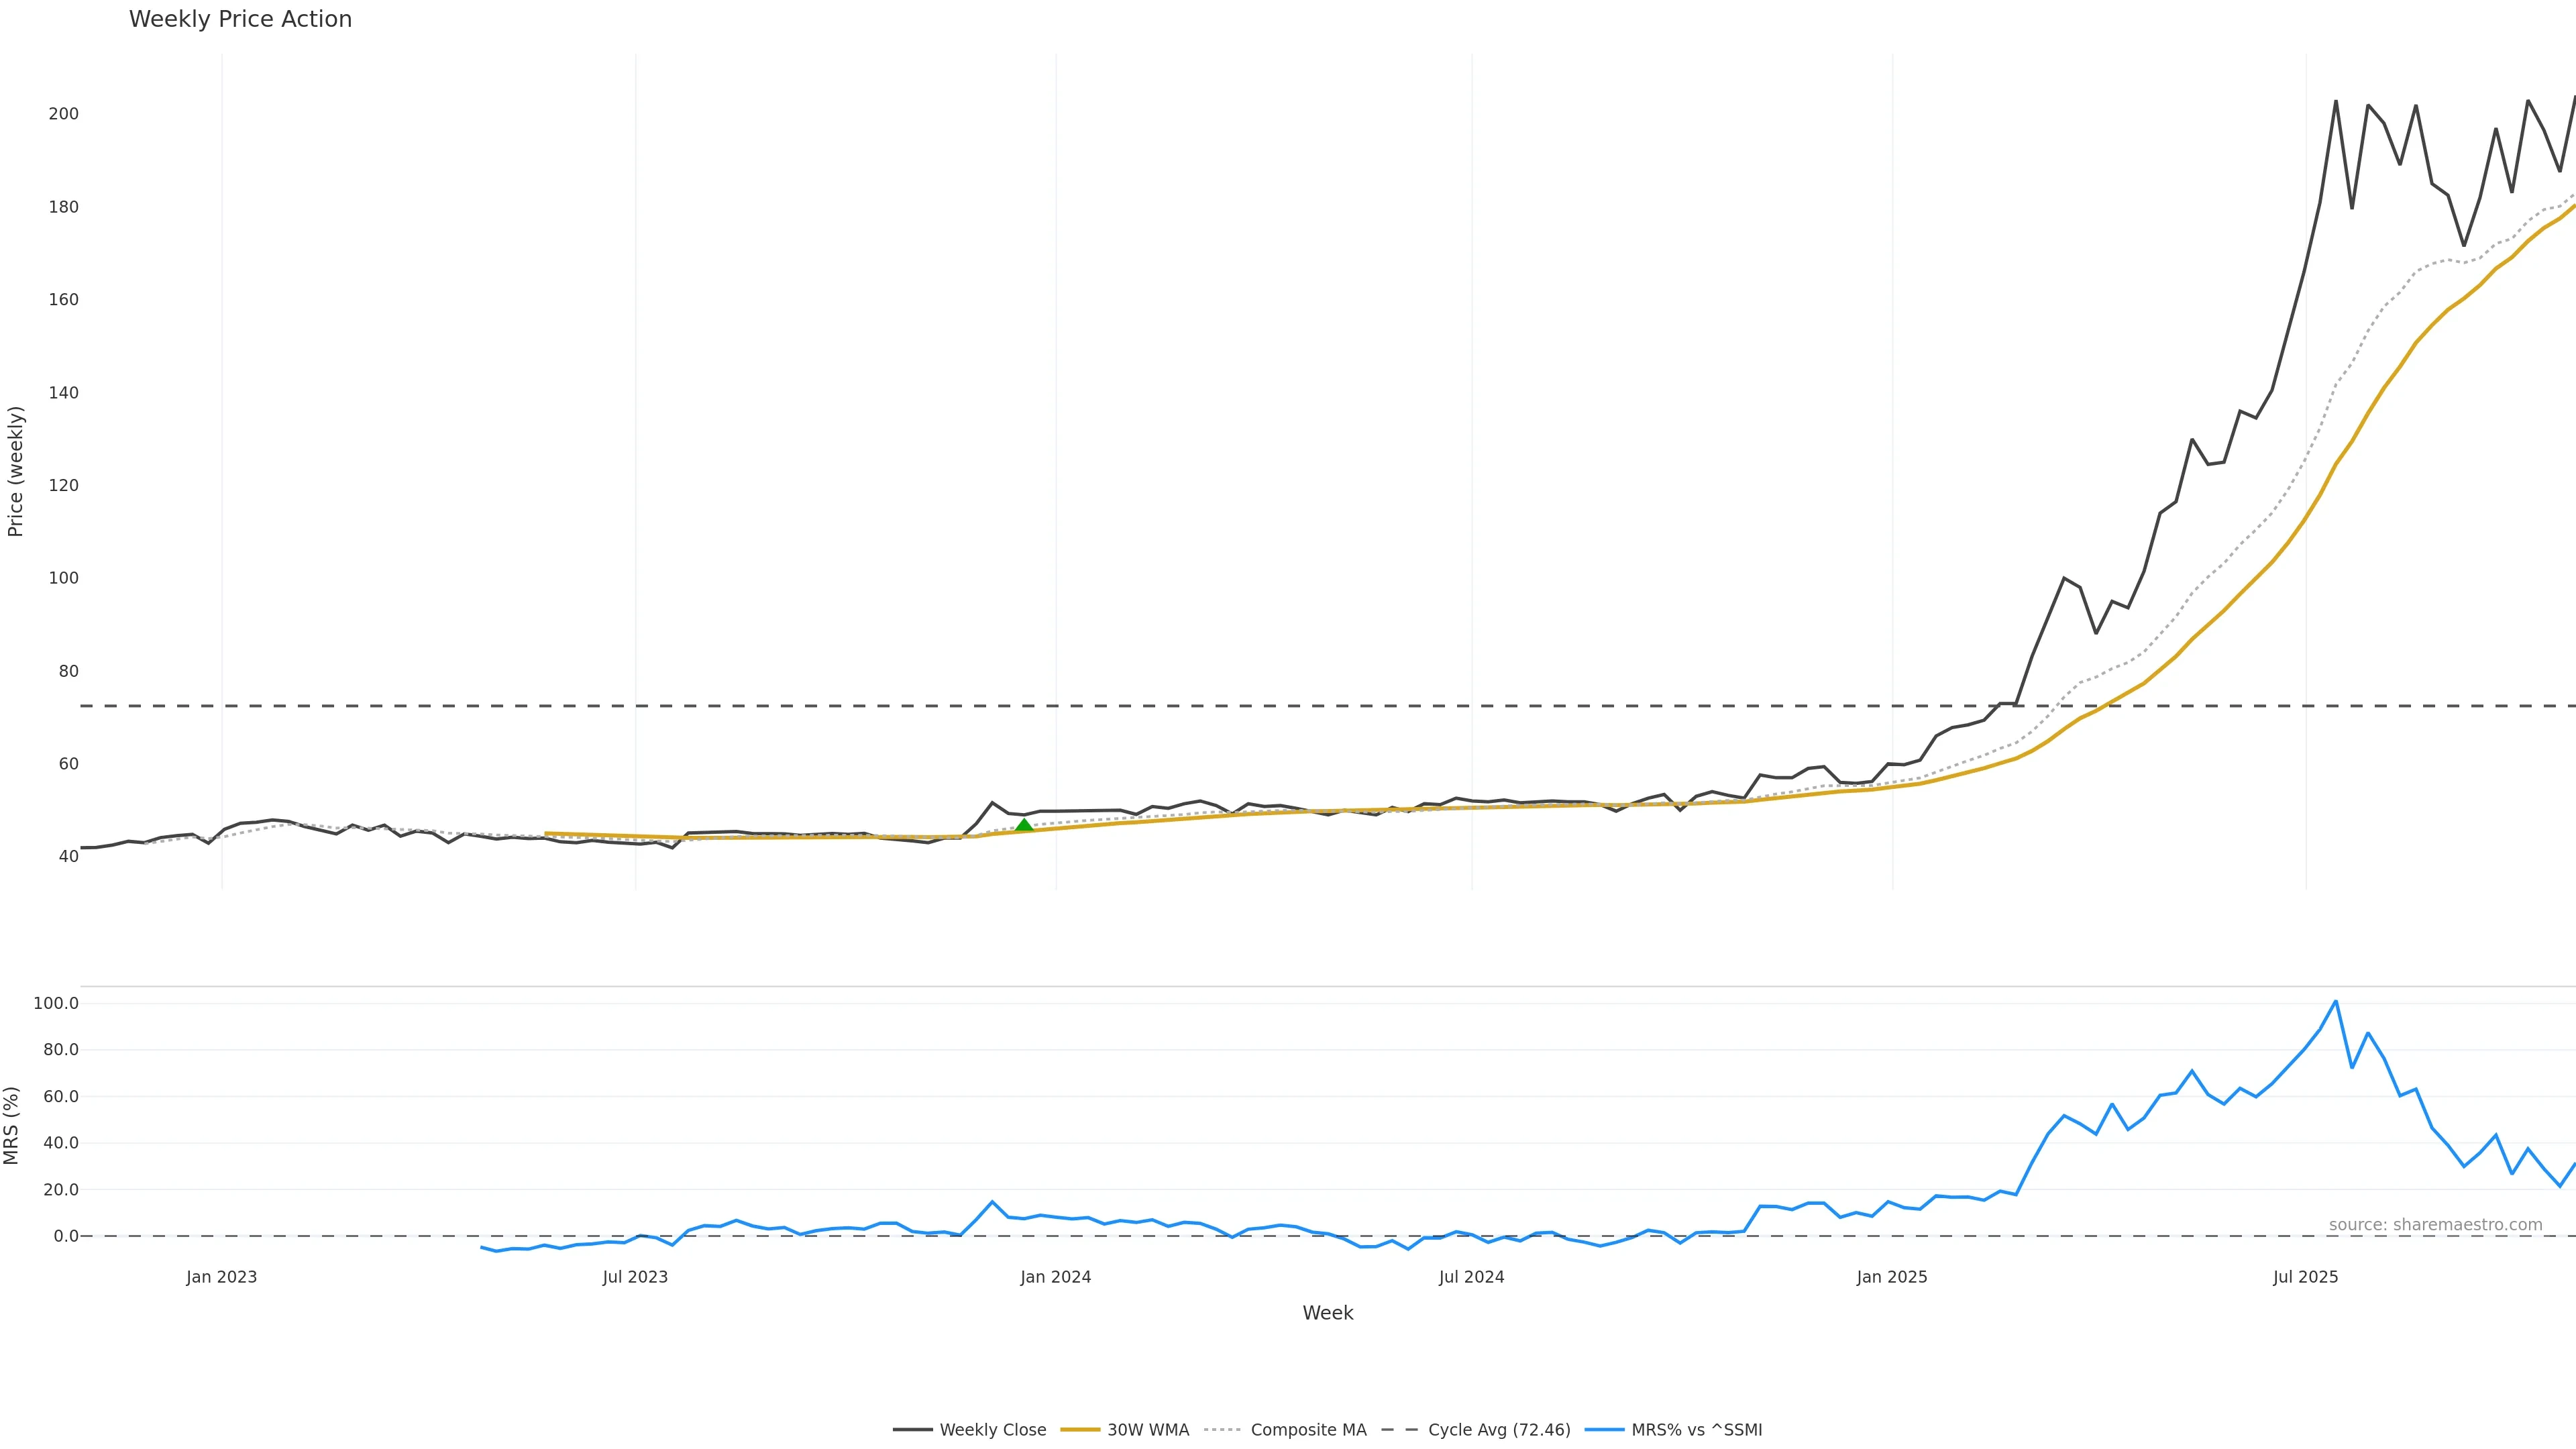Click the MRS (%) y-axis title

click(x=12, y=1125)
